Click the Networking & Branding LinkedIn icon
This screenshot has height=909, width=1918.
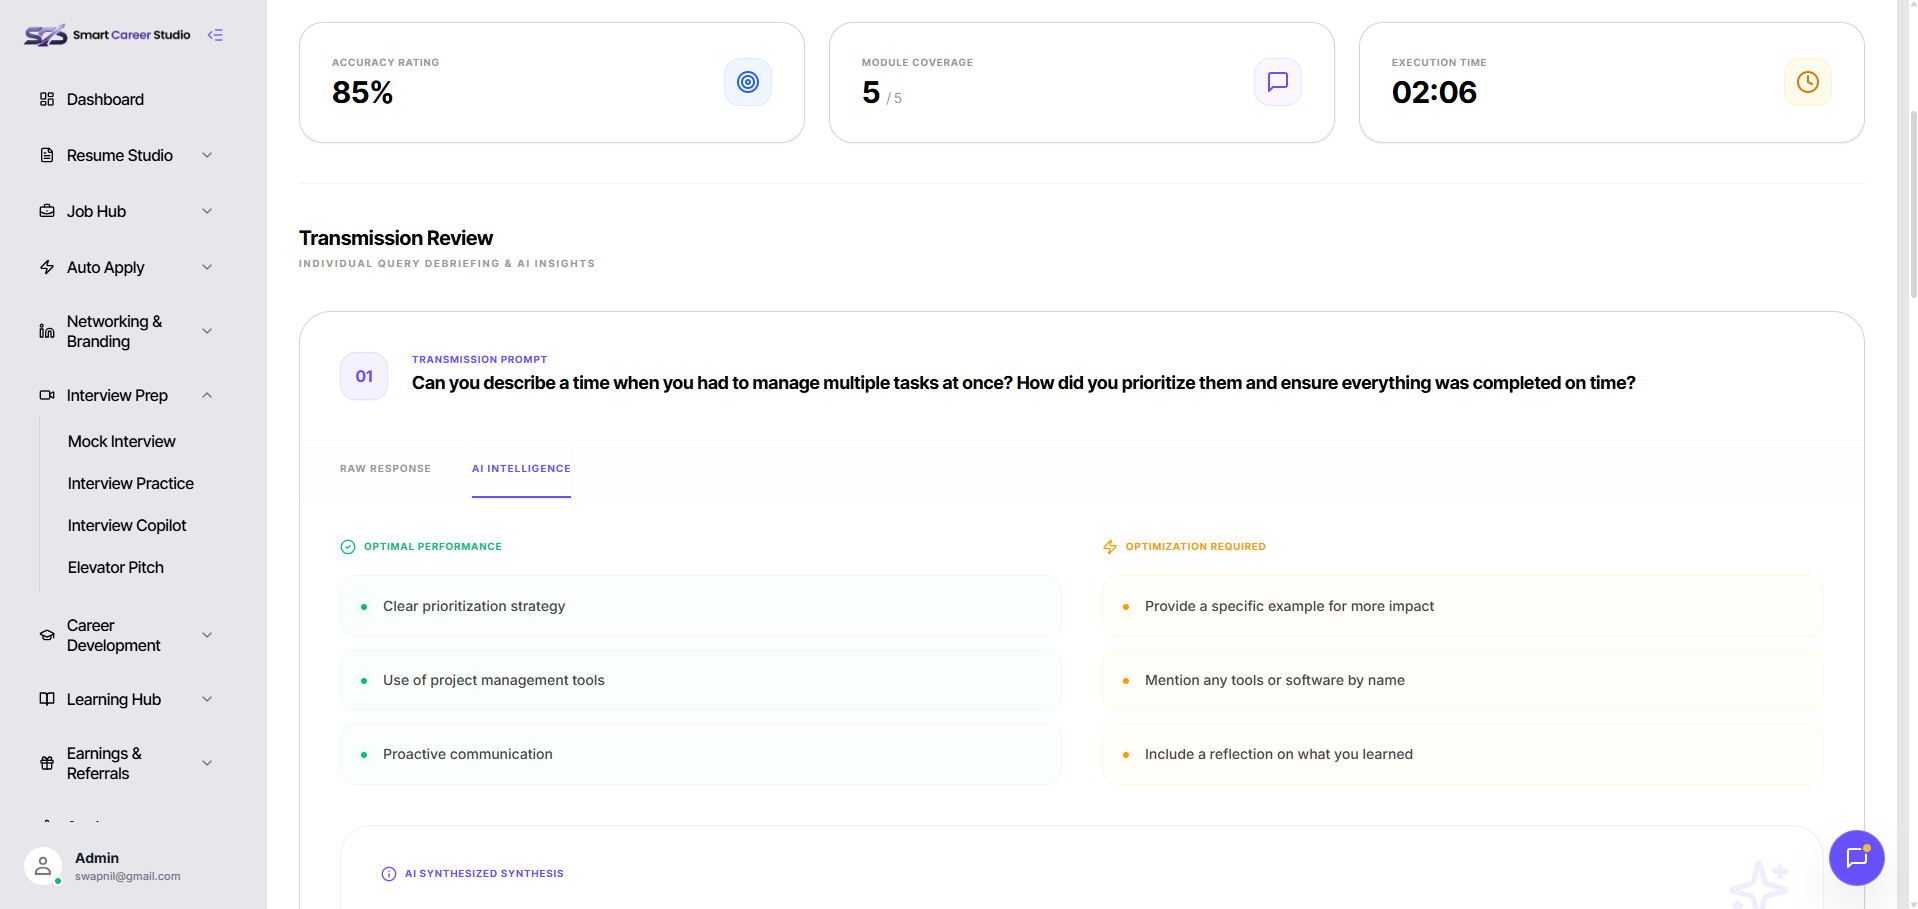(47, 331)
